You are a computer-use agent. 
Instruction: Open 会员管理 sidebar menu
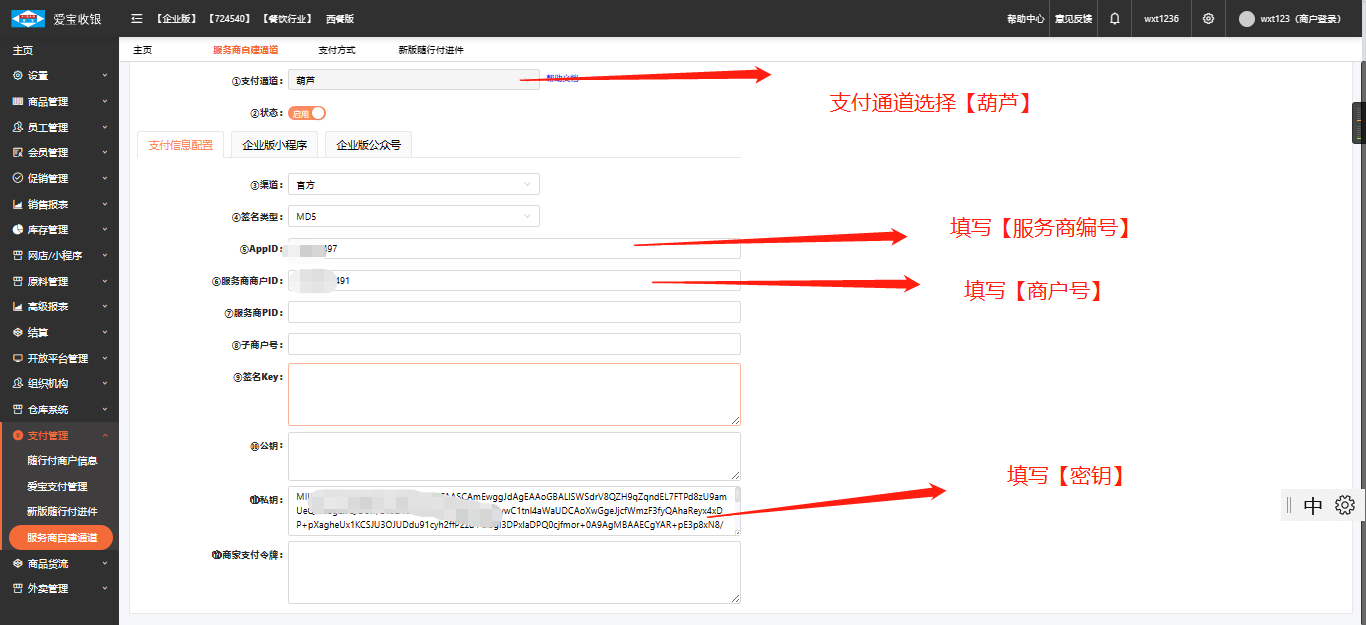(48, 153)
